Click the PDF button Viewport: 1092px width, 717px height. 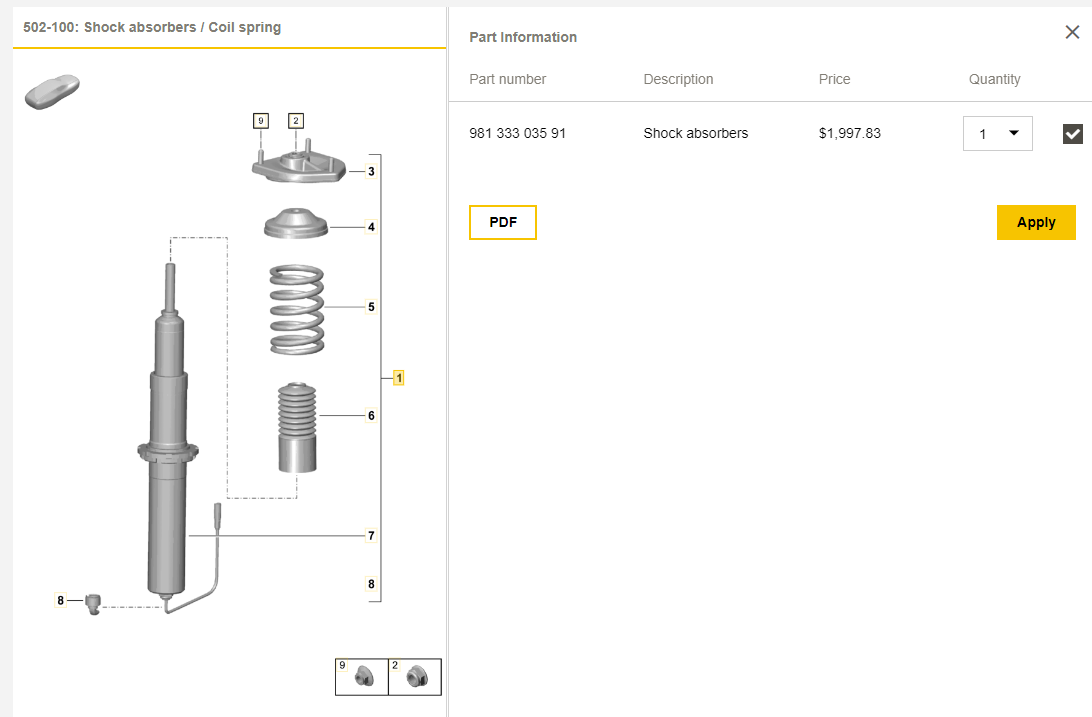(x=503, y=223)
